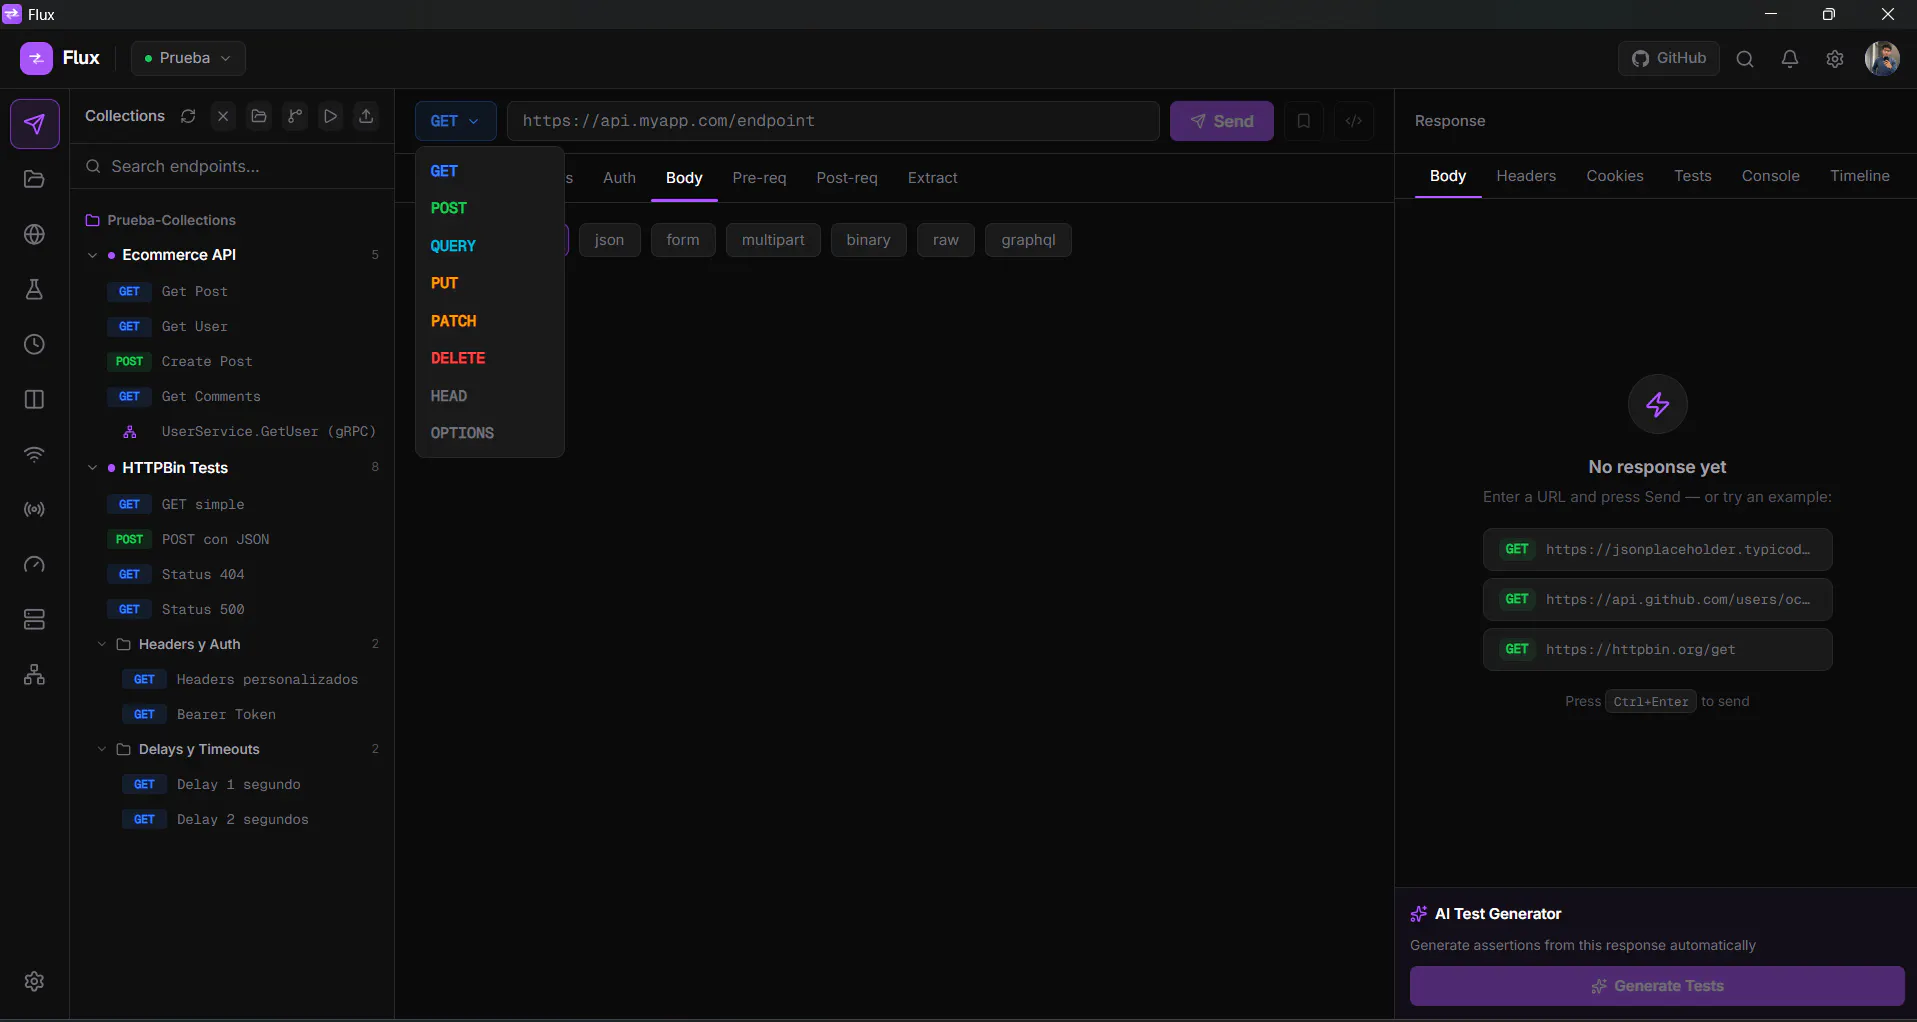This screenshot has width=1917, height=1022.
Task: Save request with the bookmark icon
Action: click(1304, 121)
